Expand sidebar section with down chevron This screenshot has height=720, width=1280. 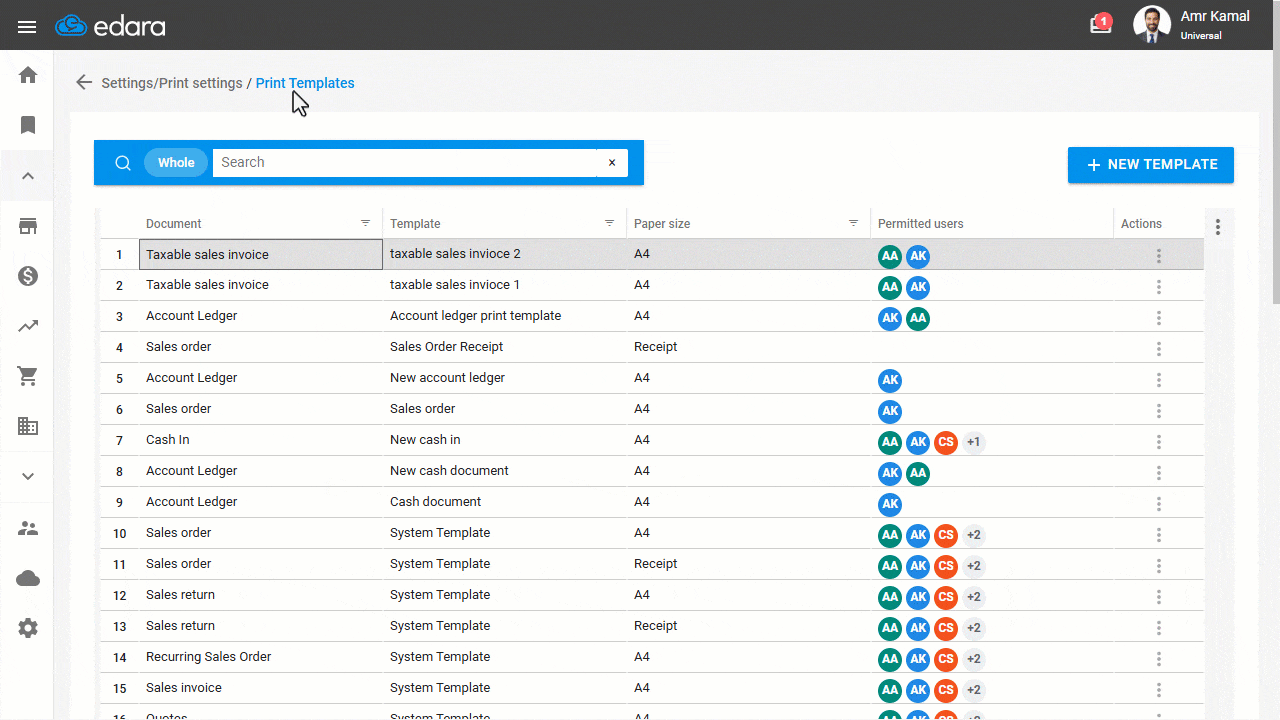[28, 477]
